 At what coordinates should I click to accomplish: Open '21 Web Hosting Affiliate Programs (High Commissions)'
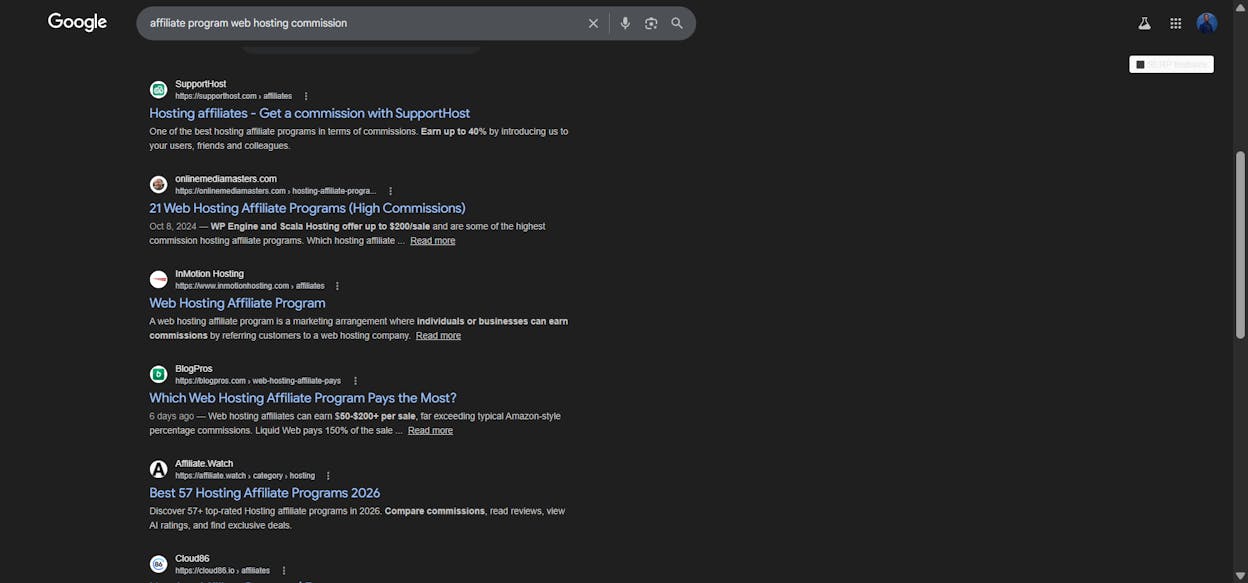pos(307,208)
